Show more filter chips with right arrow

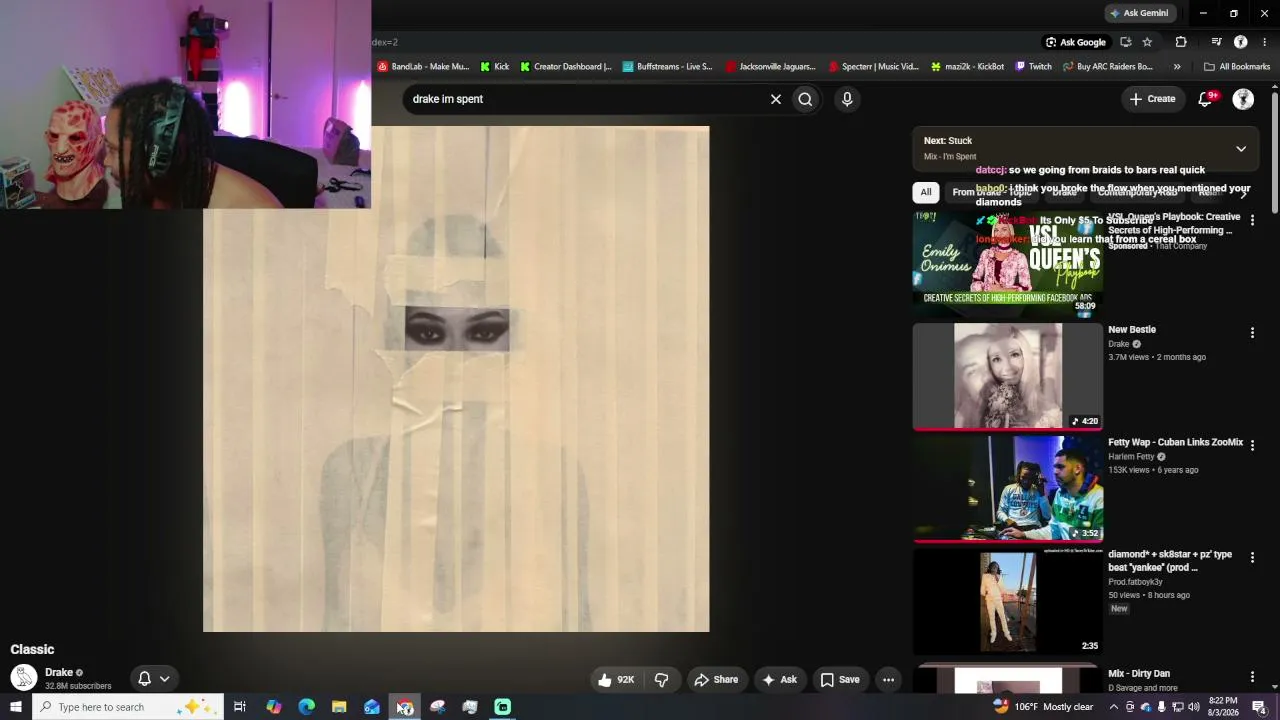(1243, 192)
